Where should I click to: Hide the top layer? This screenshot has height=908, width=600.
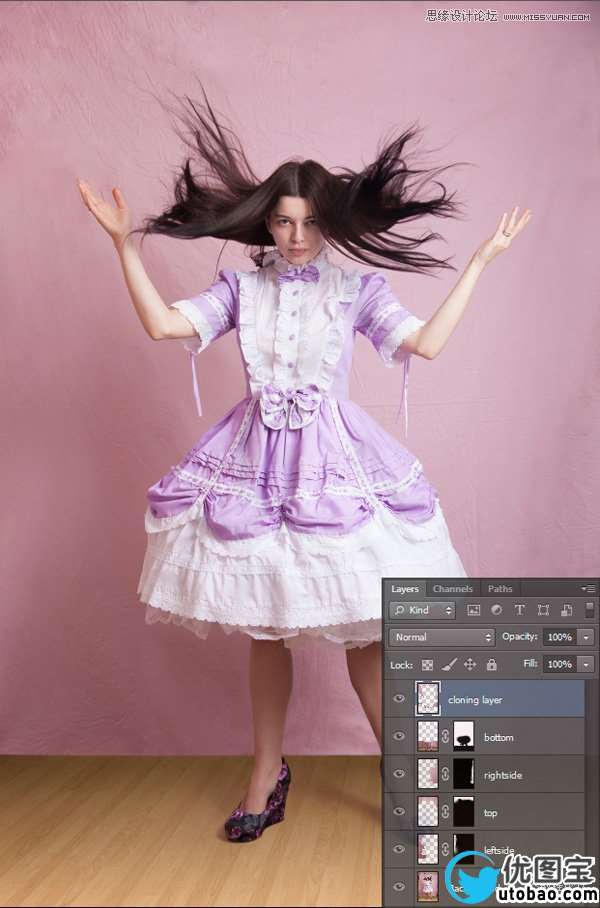[399, 812]
